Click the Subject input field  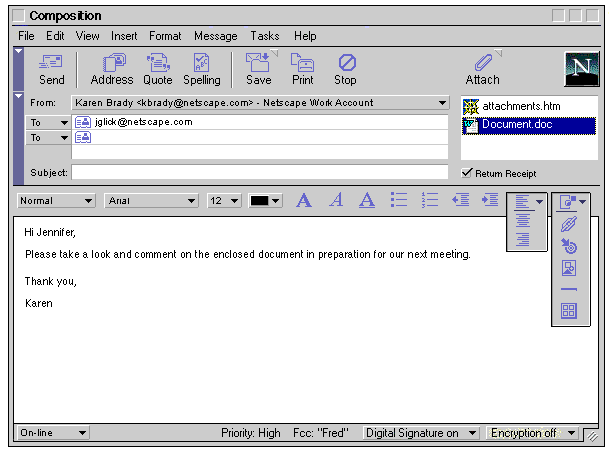(x=260, y=172)
